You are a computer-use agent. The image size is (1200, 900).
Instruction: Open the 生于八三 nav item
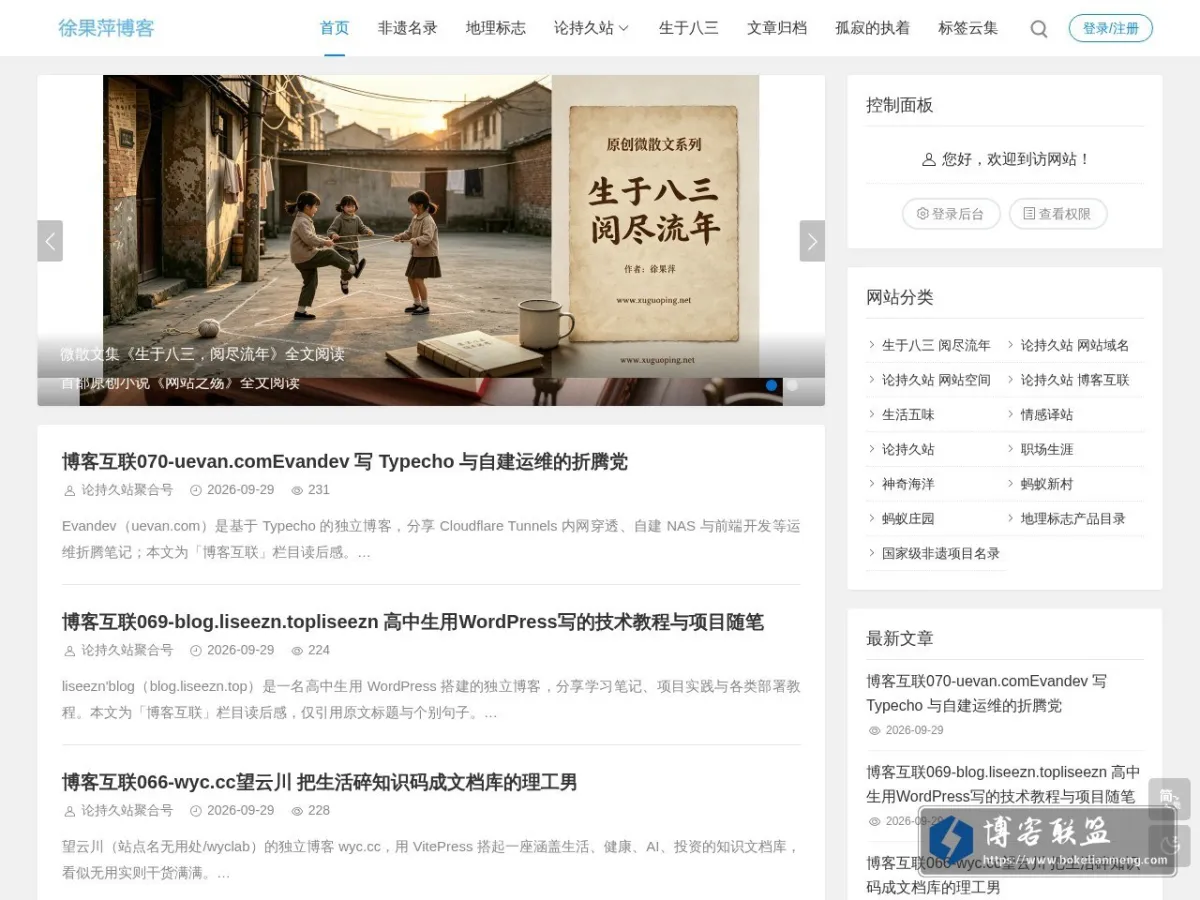coord(688,28)
